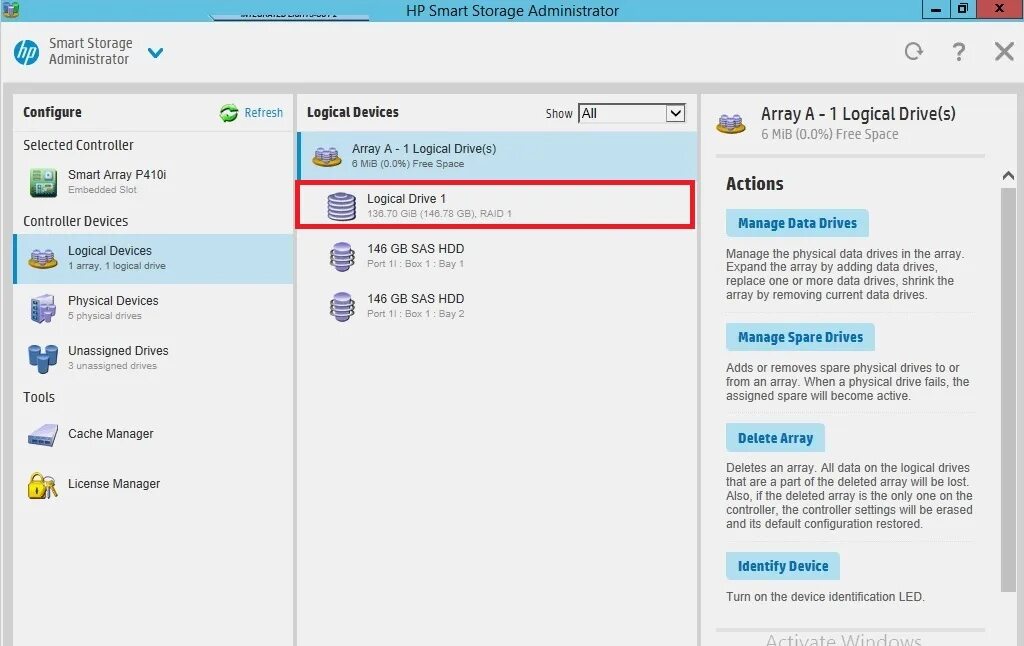Click the Cache Manager icon
Image resolution: width=1024 pixels, height=646 pixels.
coord(43,435)
